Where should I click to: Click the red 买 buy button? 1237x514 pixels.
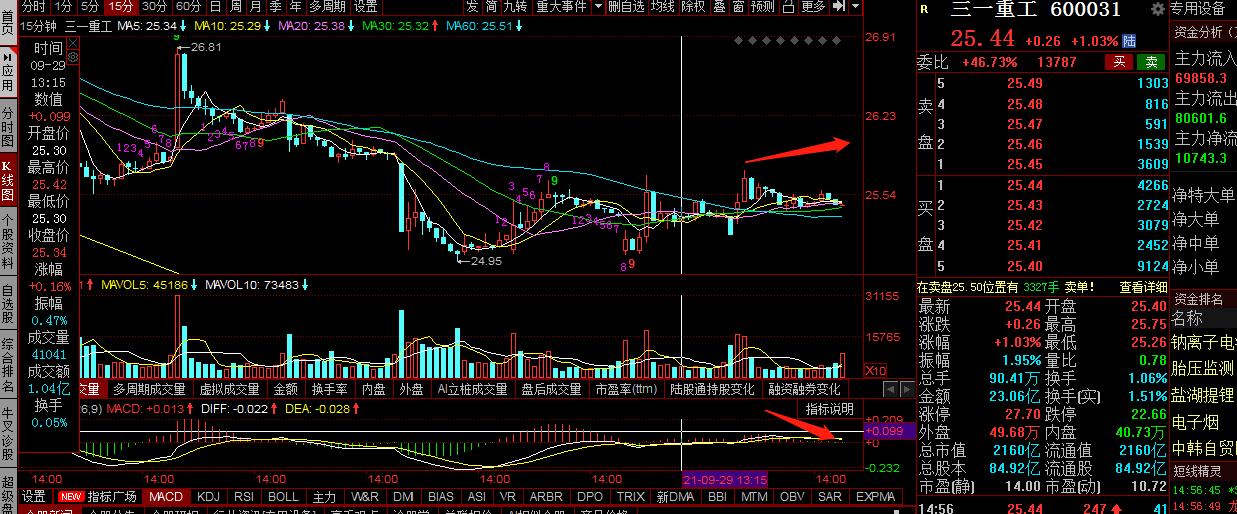tap(1120, 62)
